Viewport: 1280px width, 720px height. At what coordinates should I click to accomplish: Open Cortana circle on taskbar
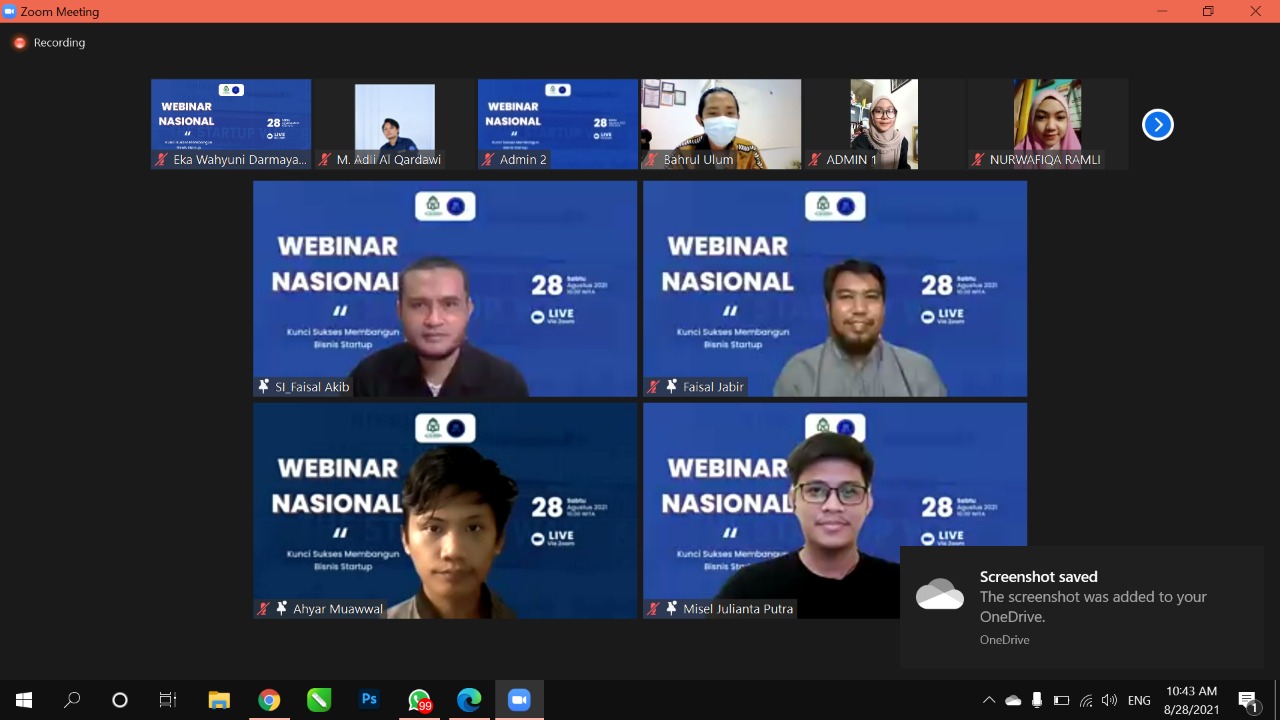coord(120,700)
